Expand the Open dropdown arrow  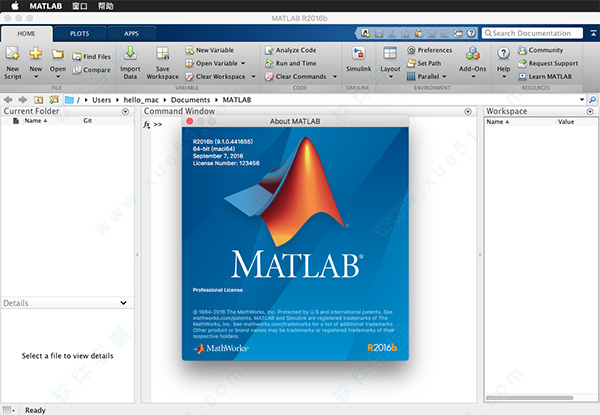58,77
